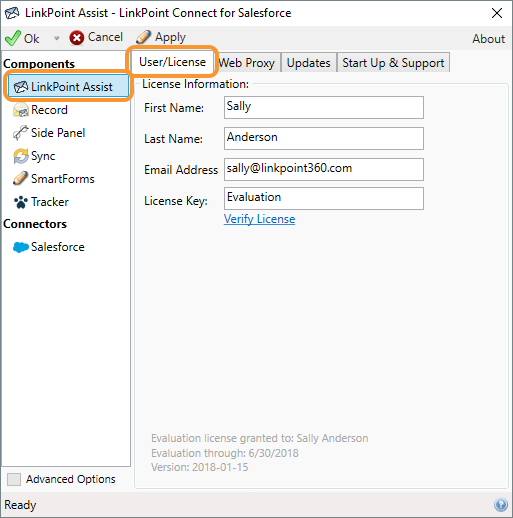Open the Start Up & Support tab
513x518 pixels.
click(x=393, y=63)
